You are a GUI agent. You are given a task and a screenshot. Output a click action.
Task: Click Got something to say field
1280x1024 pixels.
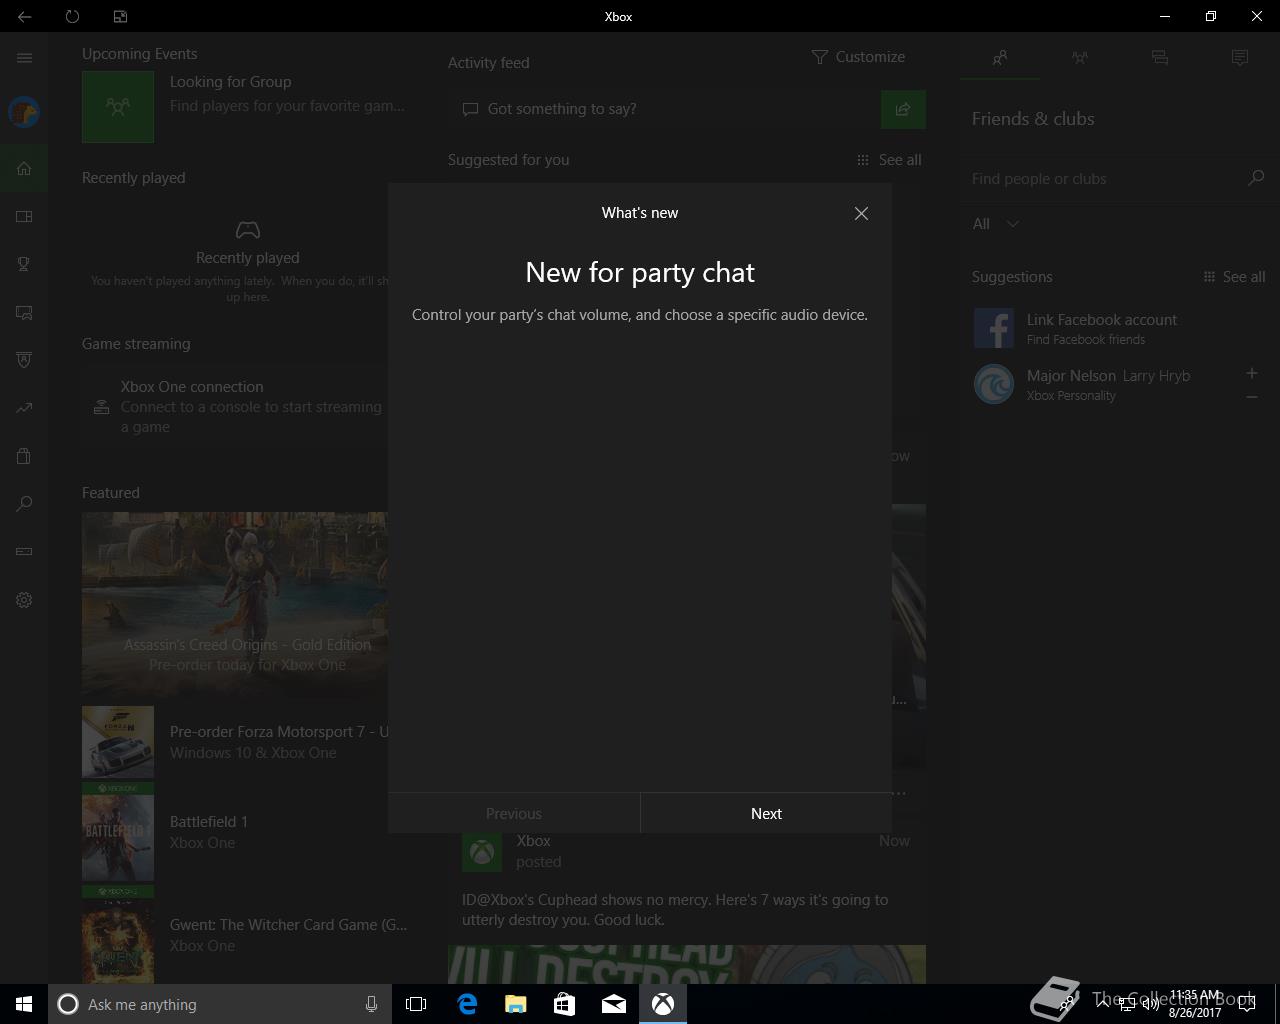664,109
